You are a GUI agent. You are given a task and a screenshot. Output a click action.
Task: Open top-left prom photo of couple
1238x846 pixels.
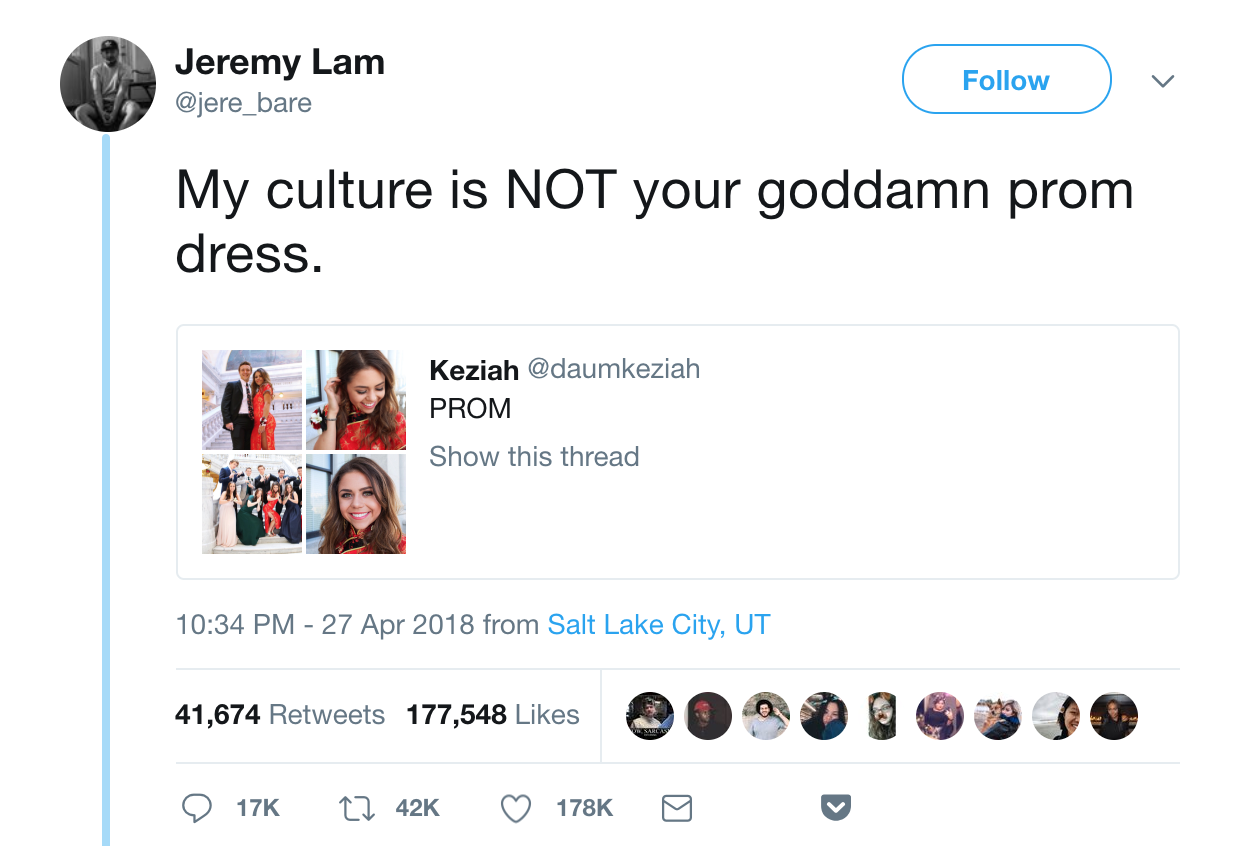click(252, 400)
